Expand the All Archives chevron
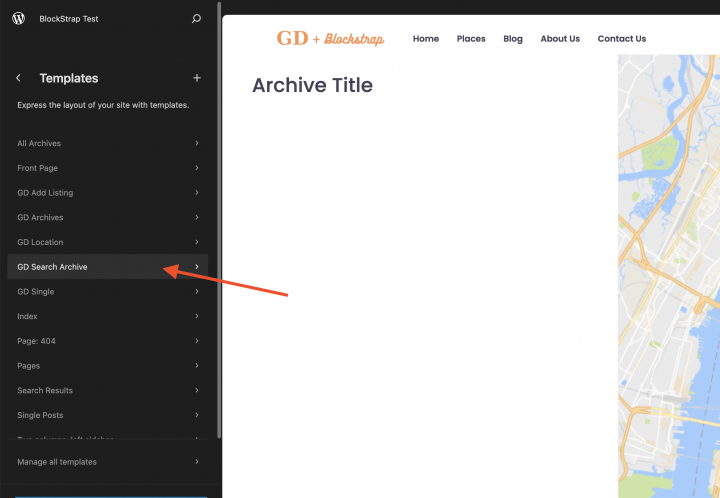The width and height of the screenshot is (720, 498). click(x=197, y=143)
